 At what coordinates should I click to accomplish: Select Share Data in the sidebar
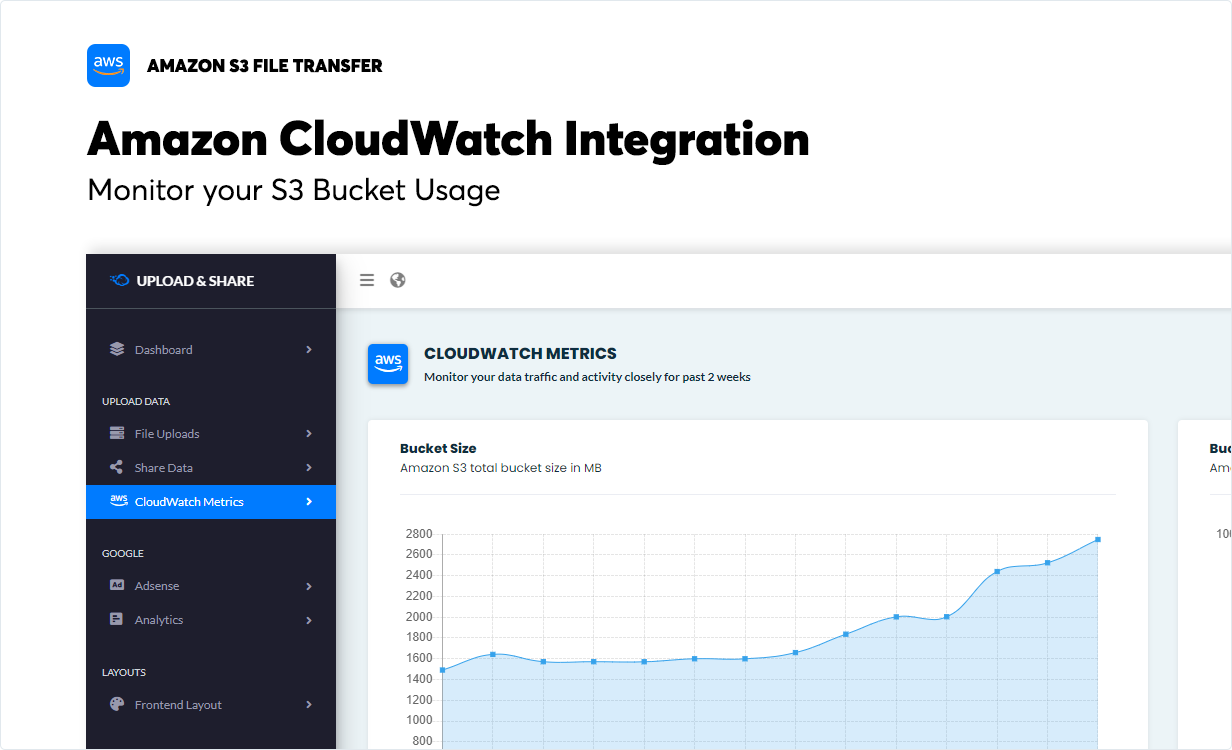tap(211, 467)
